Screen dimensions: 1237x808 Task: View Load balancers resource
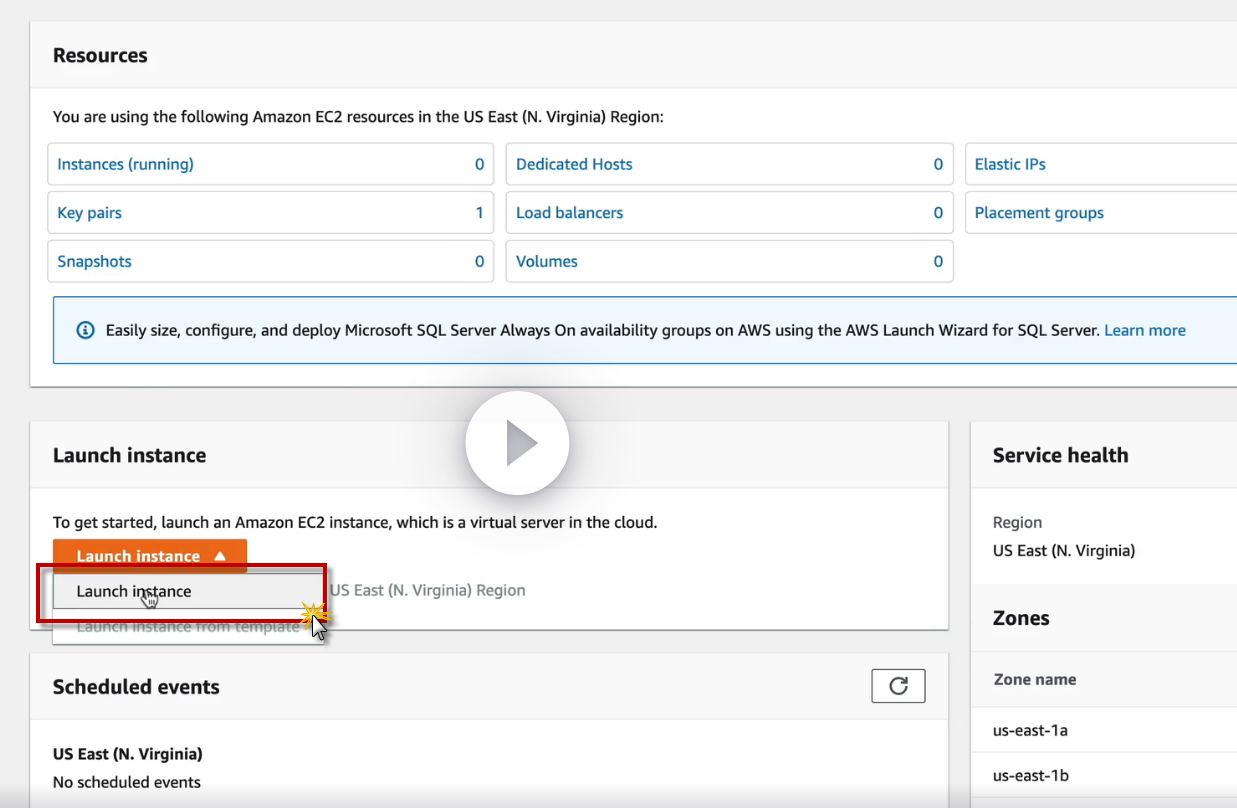[569, 213]
